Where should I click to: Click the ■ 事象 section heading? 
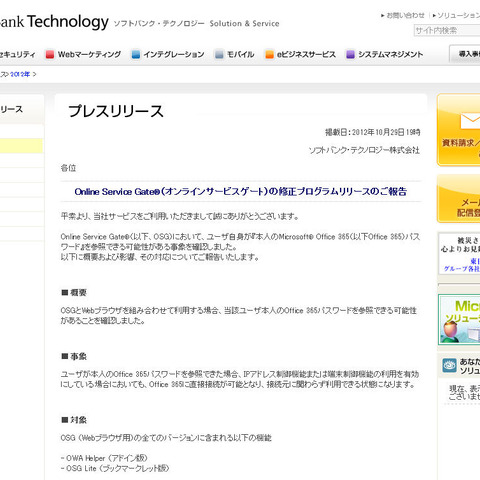pos(74,356)
